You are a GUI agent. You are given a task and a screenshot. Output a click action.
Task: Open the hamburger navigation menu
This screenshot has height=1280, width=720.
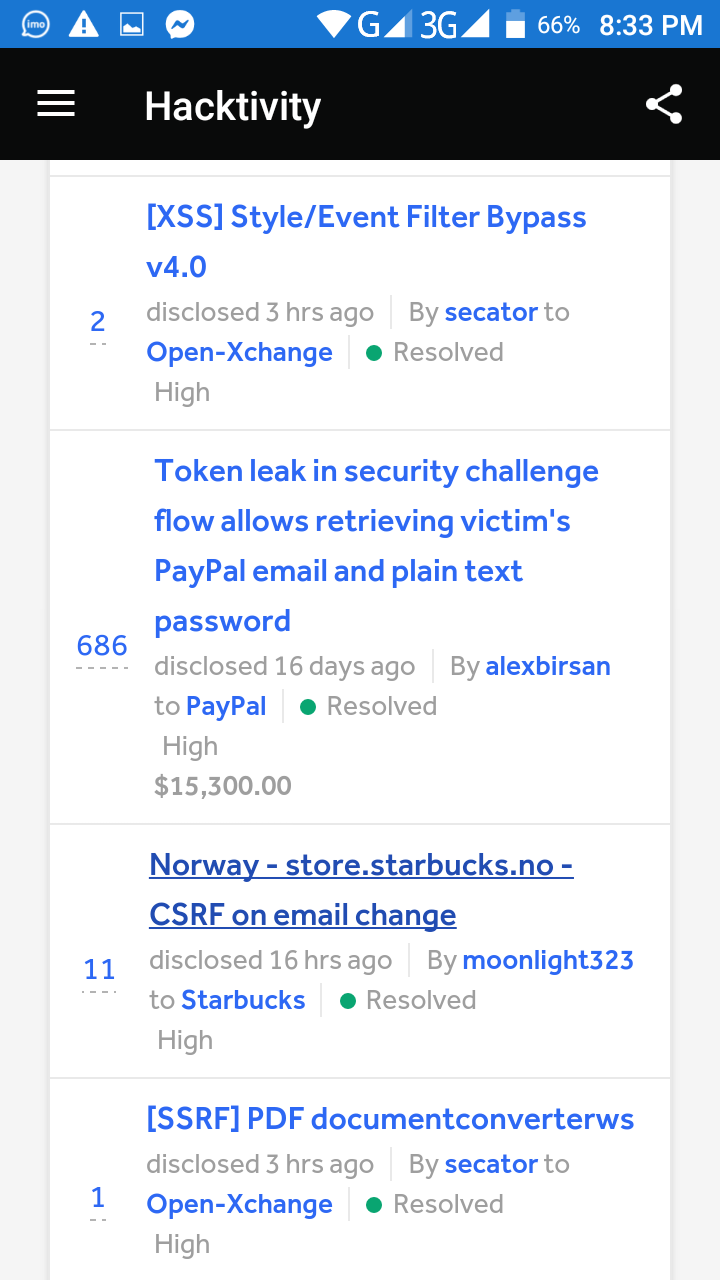click(56, 104)
